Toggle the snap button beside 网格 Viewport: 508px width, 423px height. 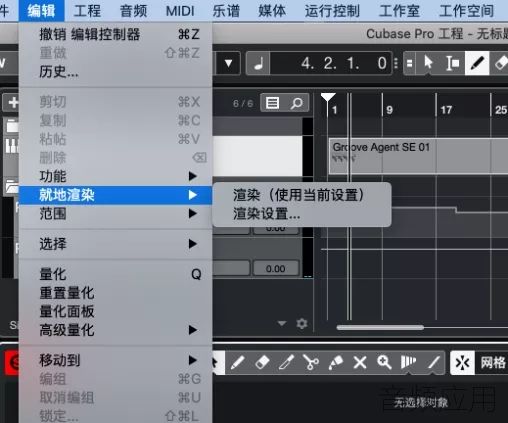click(x=462, y=362)
